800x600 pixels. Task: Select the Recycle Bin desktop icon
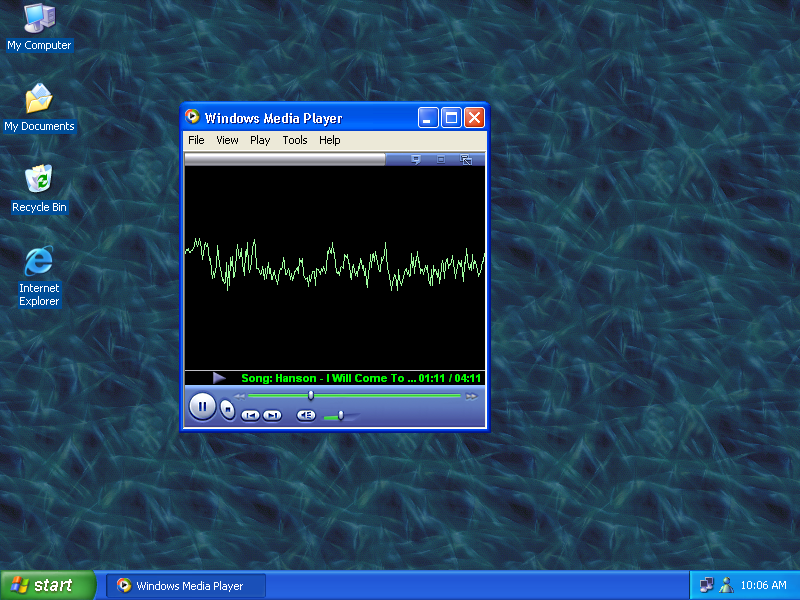coord(39,181)
